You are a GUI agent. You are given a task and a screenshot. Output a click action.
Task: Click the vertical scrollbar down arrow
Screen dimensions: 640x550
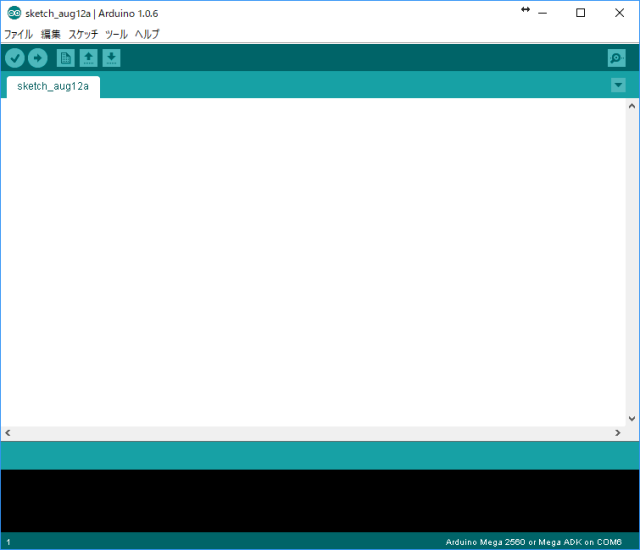point(632,419)
